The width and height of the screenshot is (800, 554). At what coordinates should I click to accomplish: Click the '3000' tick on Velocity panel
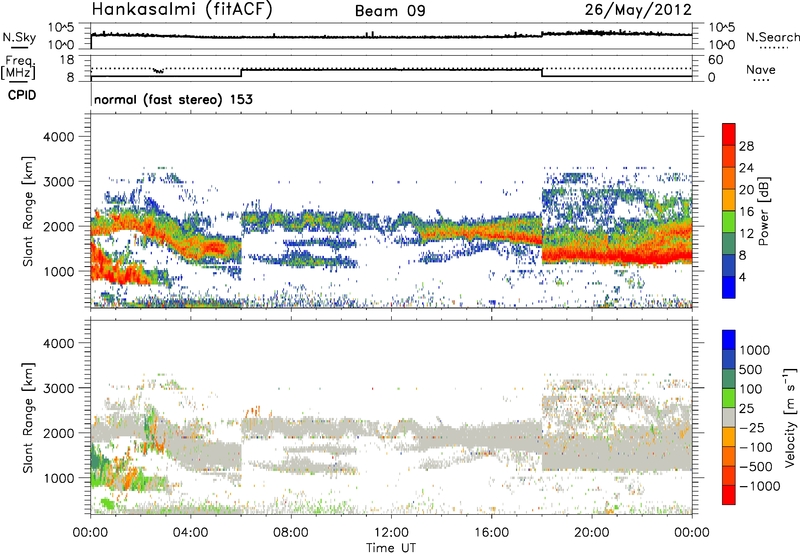click(58, 388)
